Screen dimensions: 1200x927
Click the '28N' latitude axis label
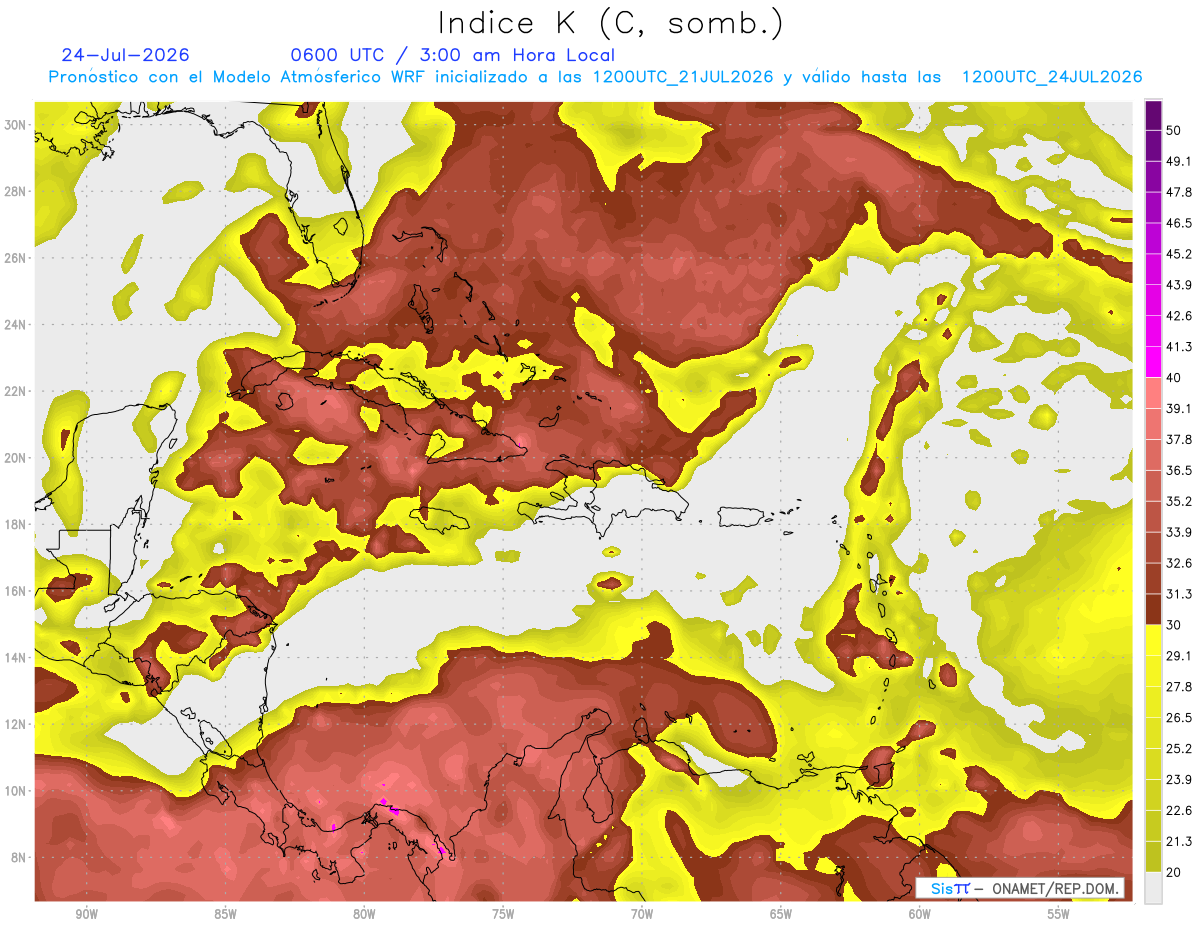pos(16,191)
